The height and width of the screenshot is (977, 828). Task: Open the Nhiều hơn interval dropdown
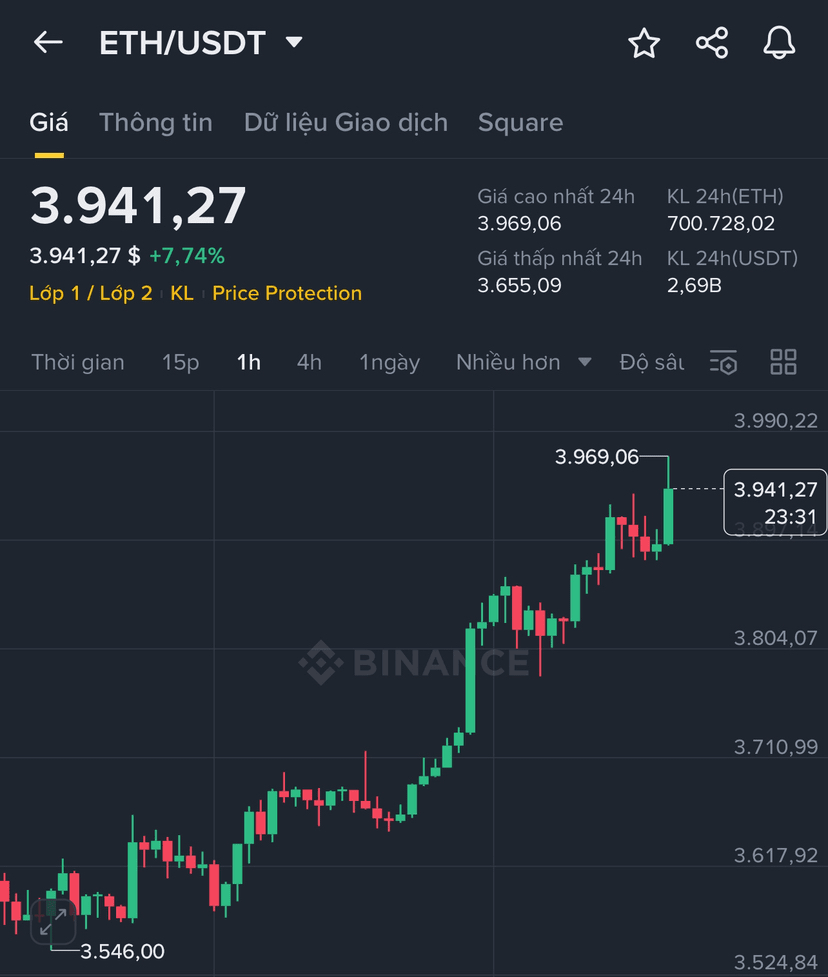coord(523,362)
